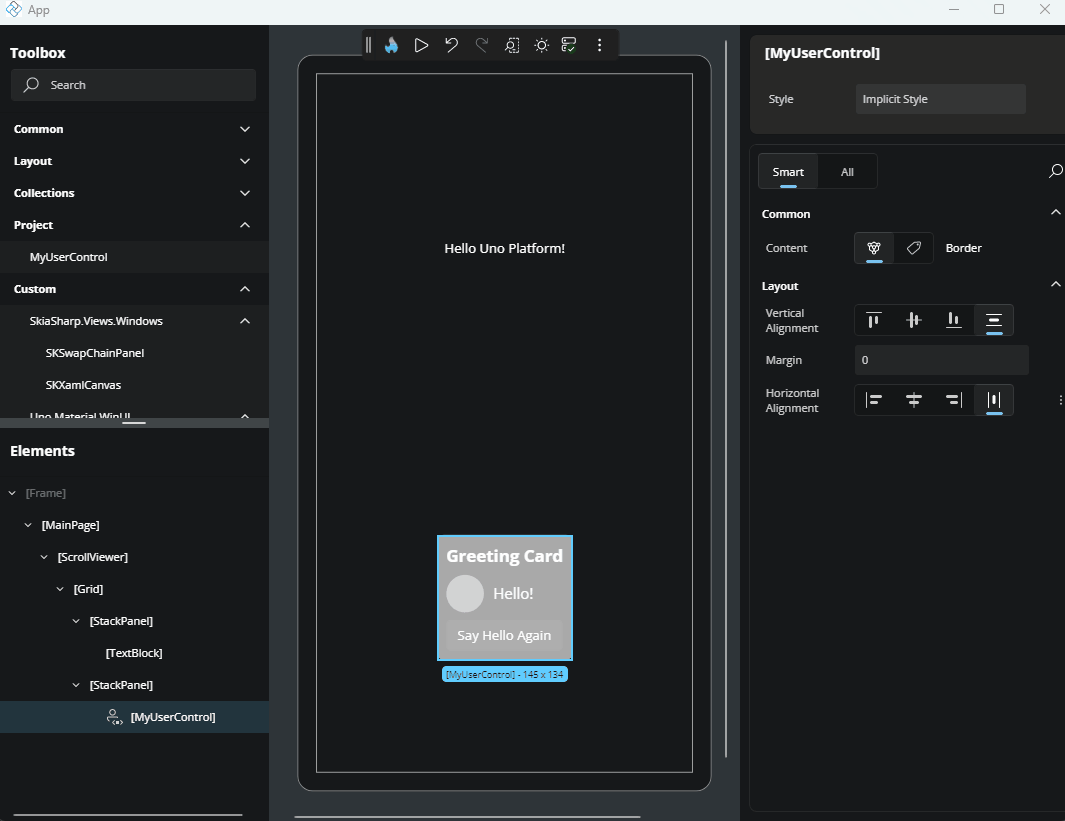Expand the Layout category in Toolbox

point(244,161)
